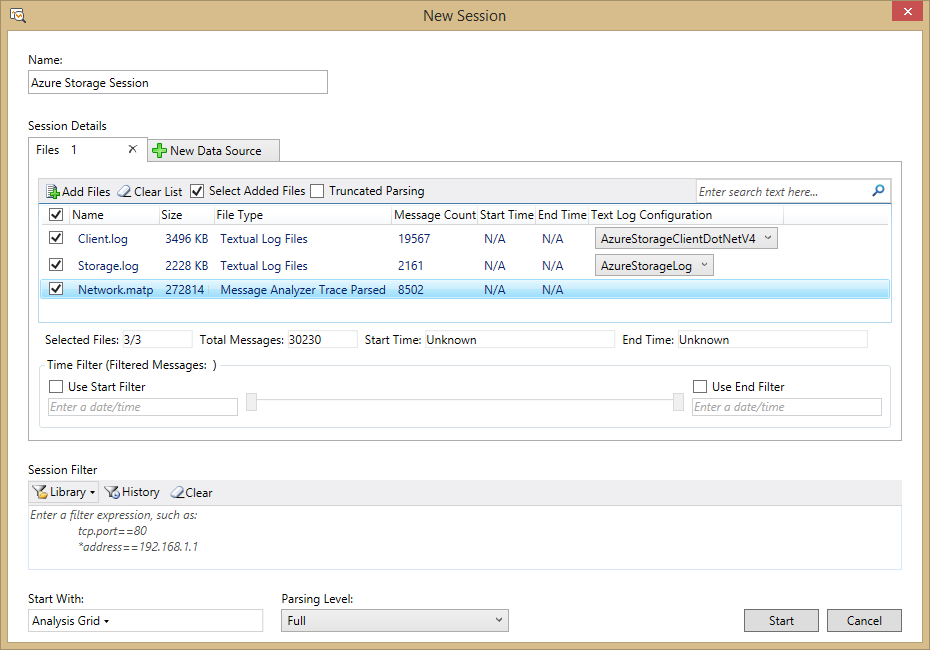
Task: Click the left time filter slider handle
Action: pos(251,402)
